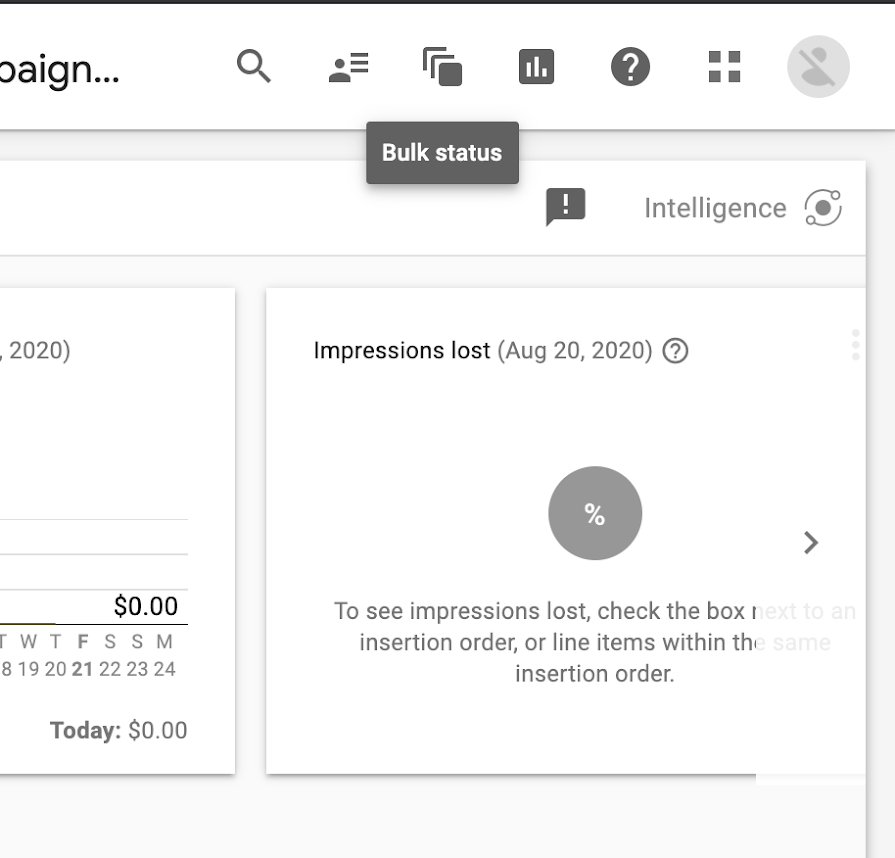The height and width of the screenshot is (858, 895).
Task: Go to the next card with the right chevron
Action: point(811,543)
